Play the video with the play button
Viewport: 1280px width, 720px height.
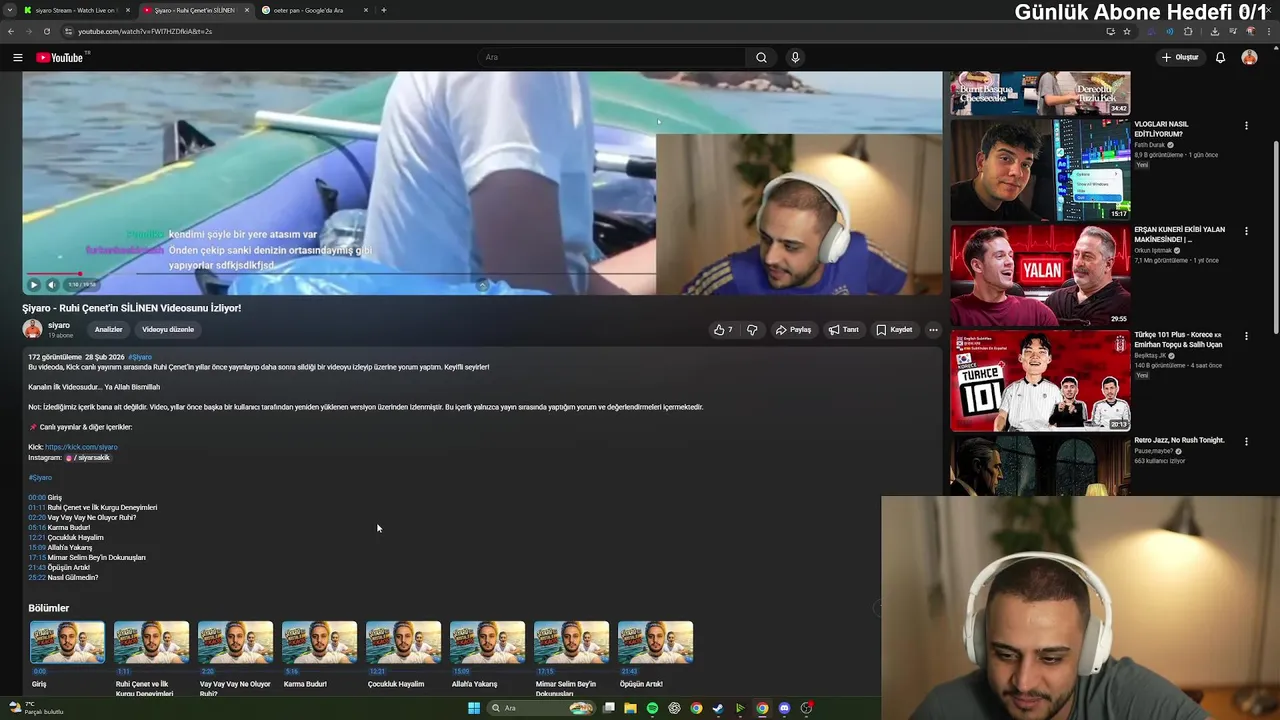pos(33,284)
